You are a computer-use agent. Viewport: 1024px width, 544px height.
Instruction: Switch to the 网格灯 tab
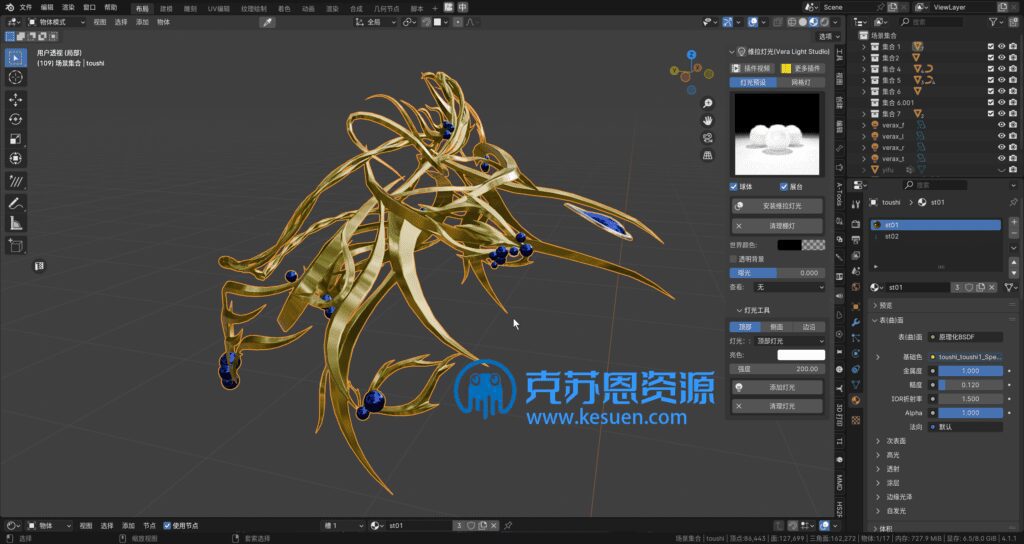(x=801, y=82)
